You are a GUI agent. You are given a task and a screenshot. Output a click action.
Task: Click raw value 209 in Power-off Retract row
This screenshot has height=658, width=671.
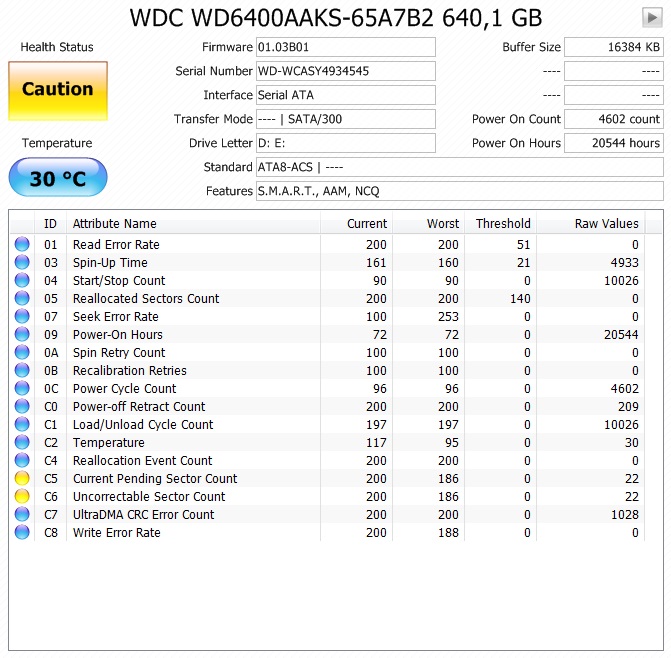(x=628, y=406)
